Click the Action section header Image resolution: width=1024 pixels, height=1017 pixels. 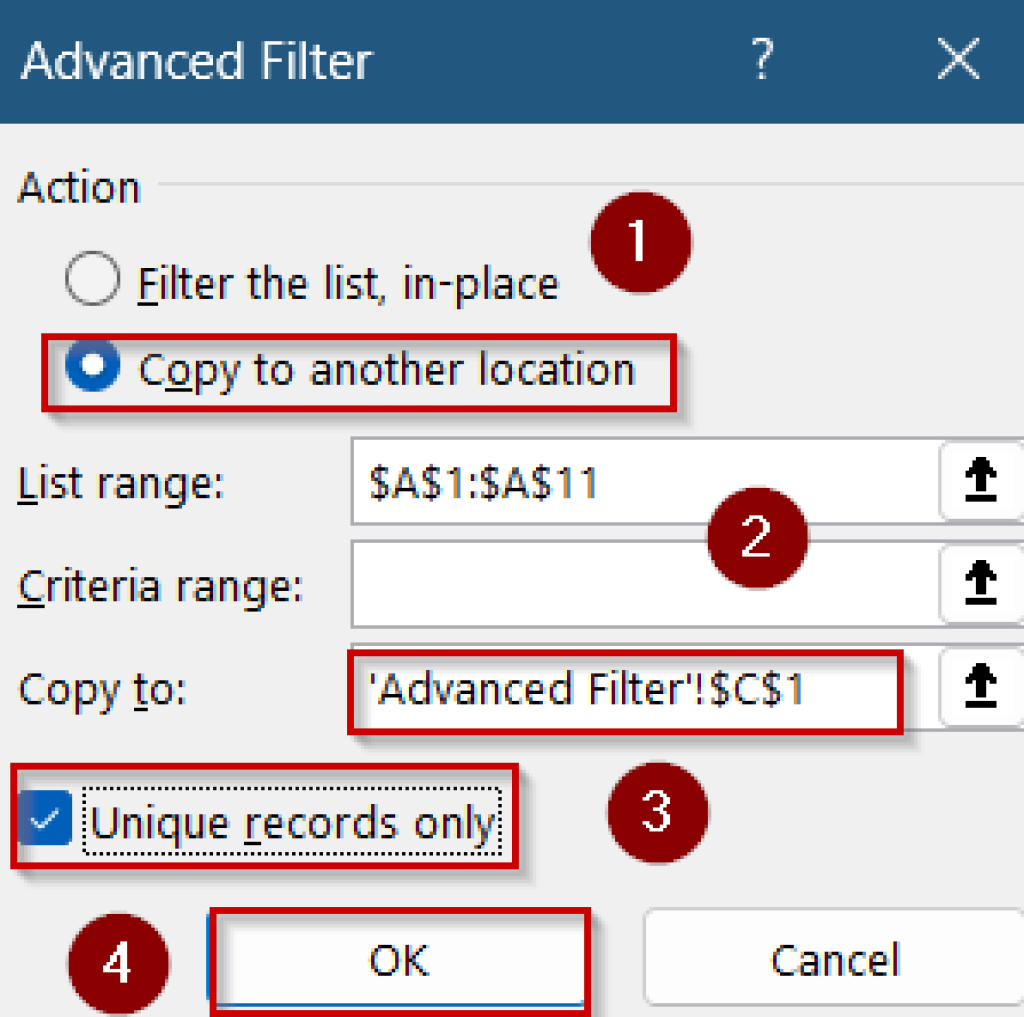click(78, 187)
